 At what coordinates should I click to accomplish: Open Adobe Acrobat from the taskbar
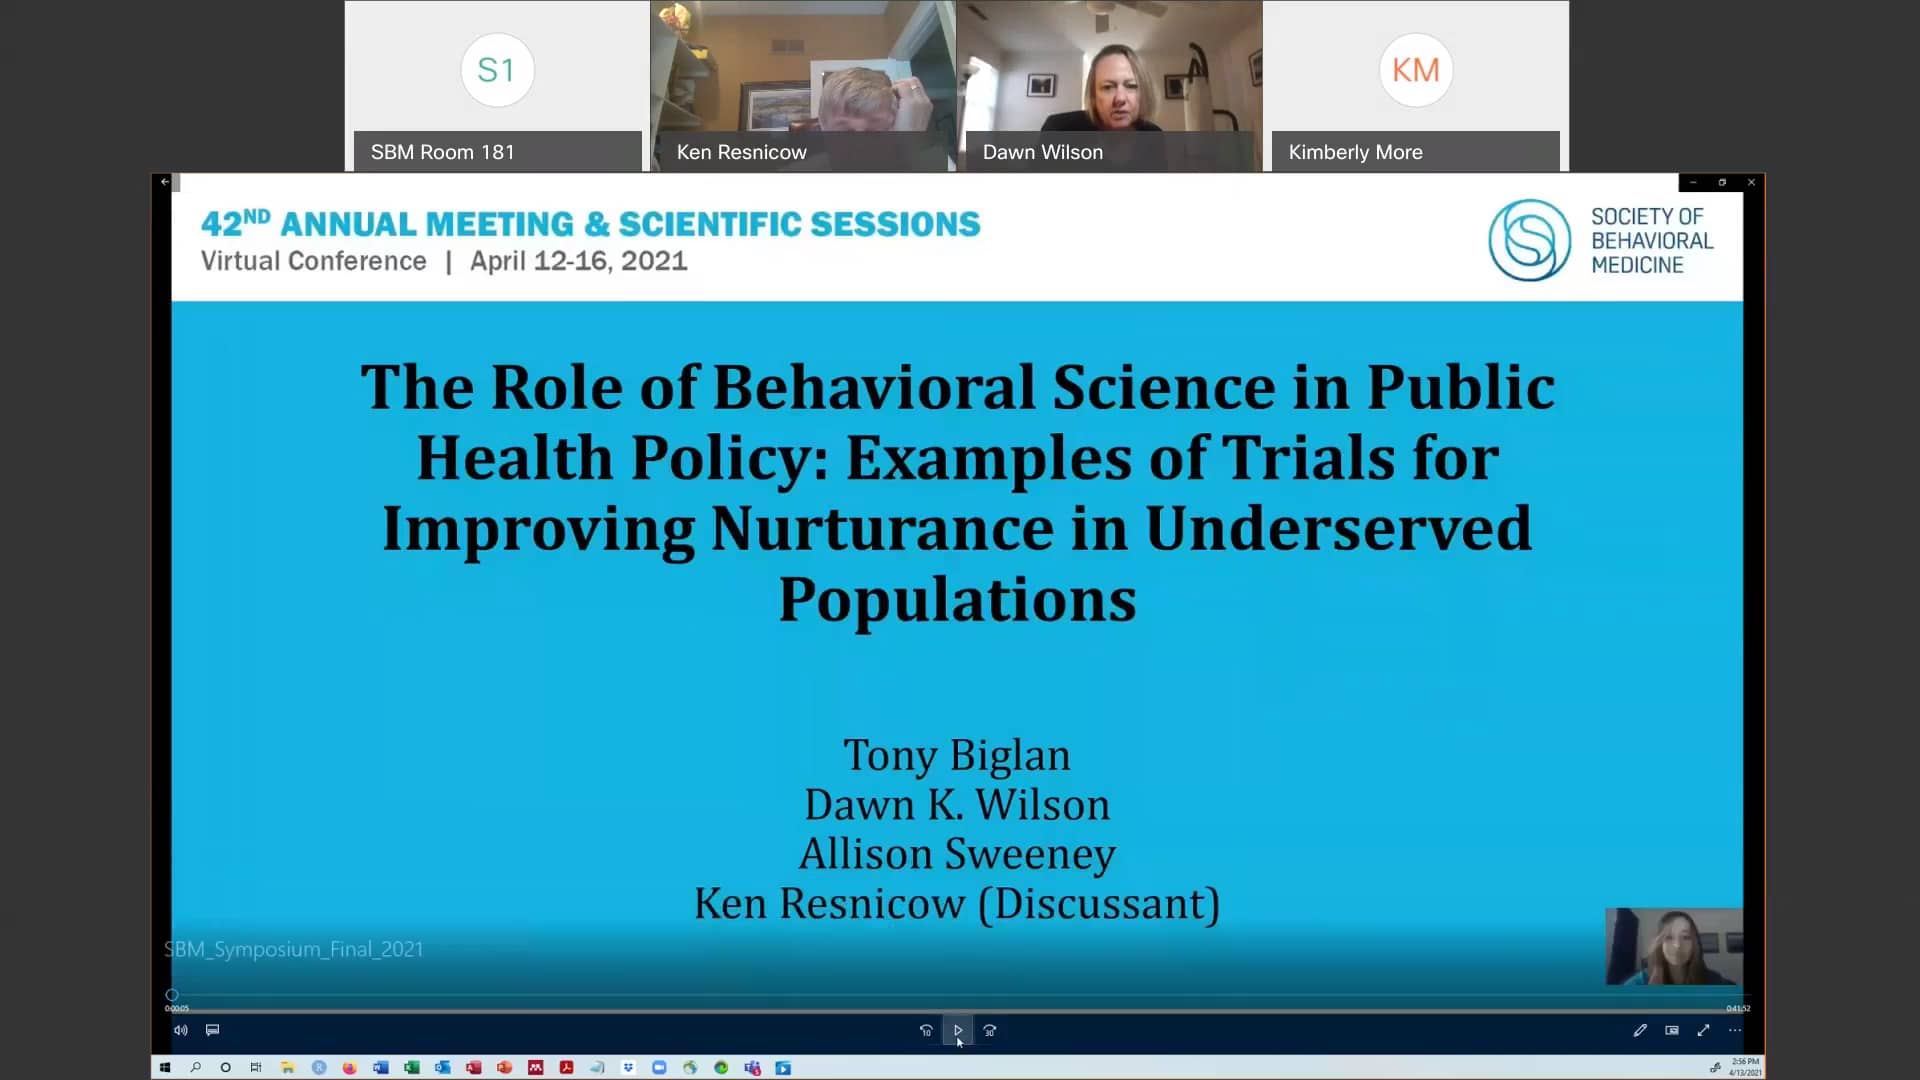pyautogui.click(x=566, y=1067)
